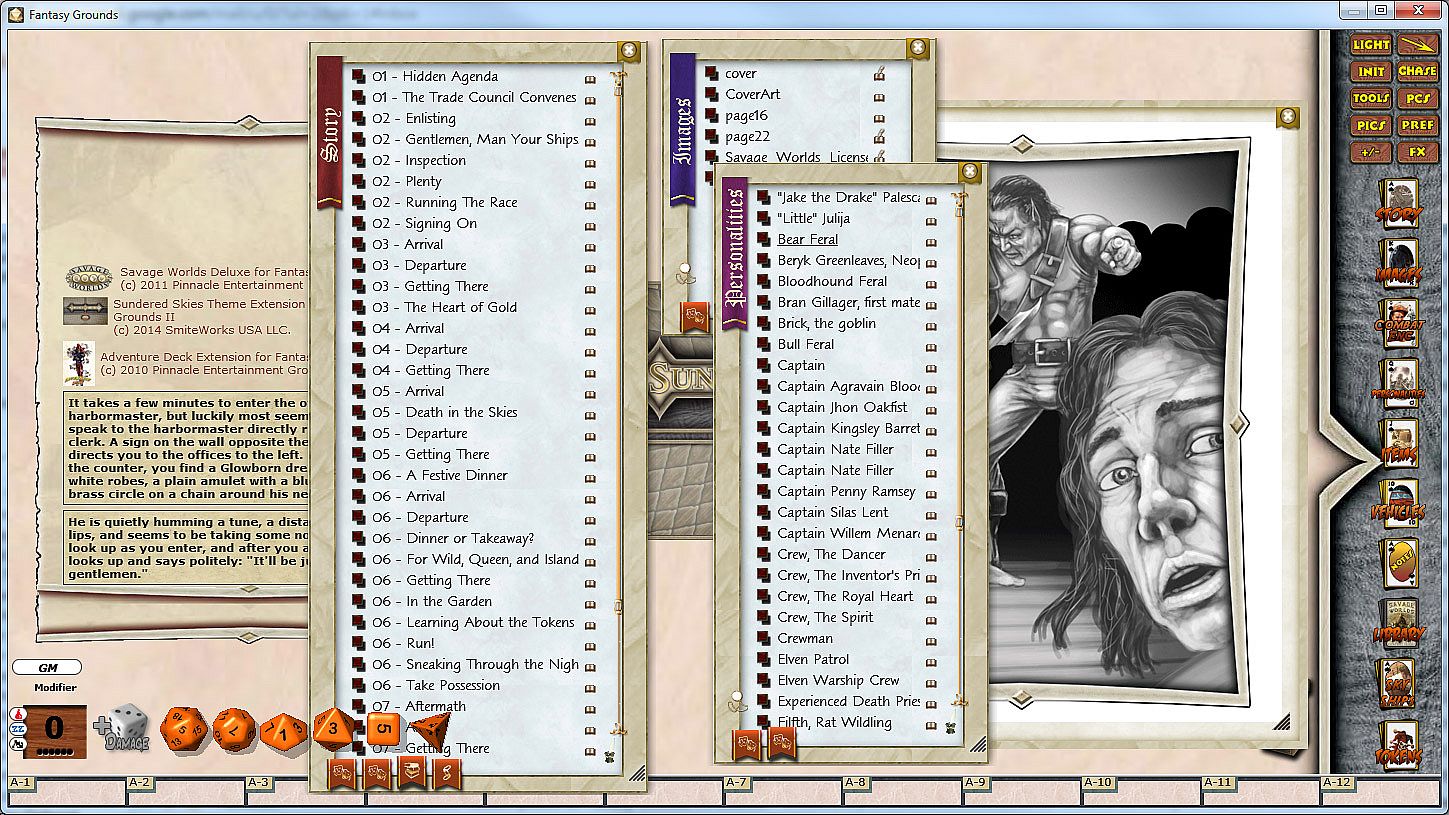Open the Elven Warship Crew personality

(838, 681)
